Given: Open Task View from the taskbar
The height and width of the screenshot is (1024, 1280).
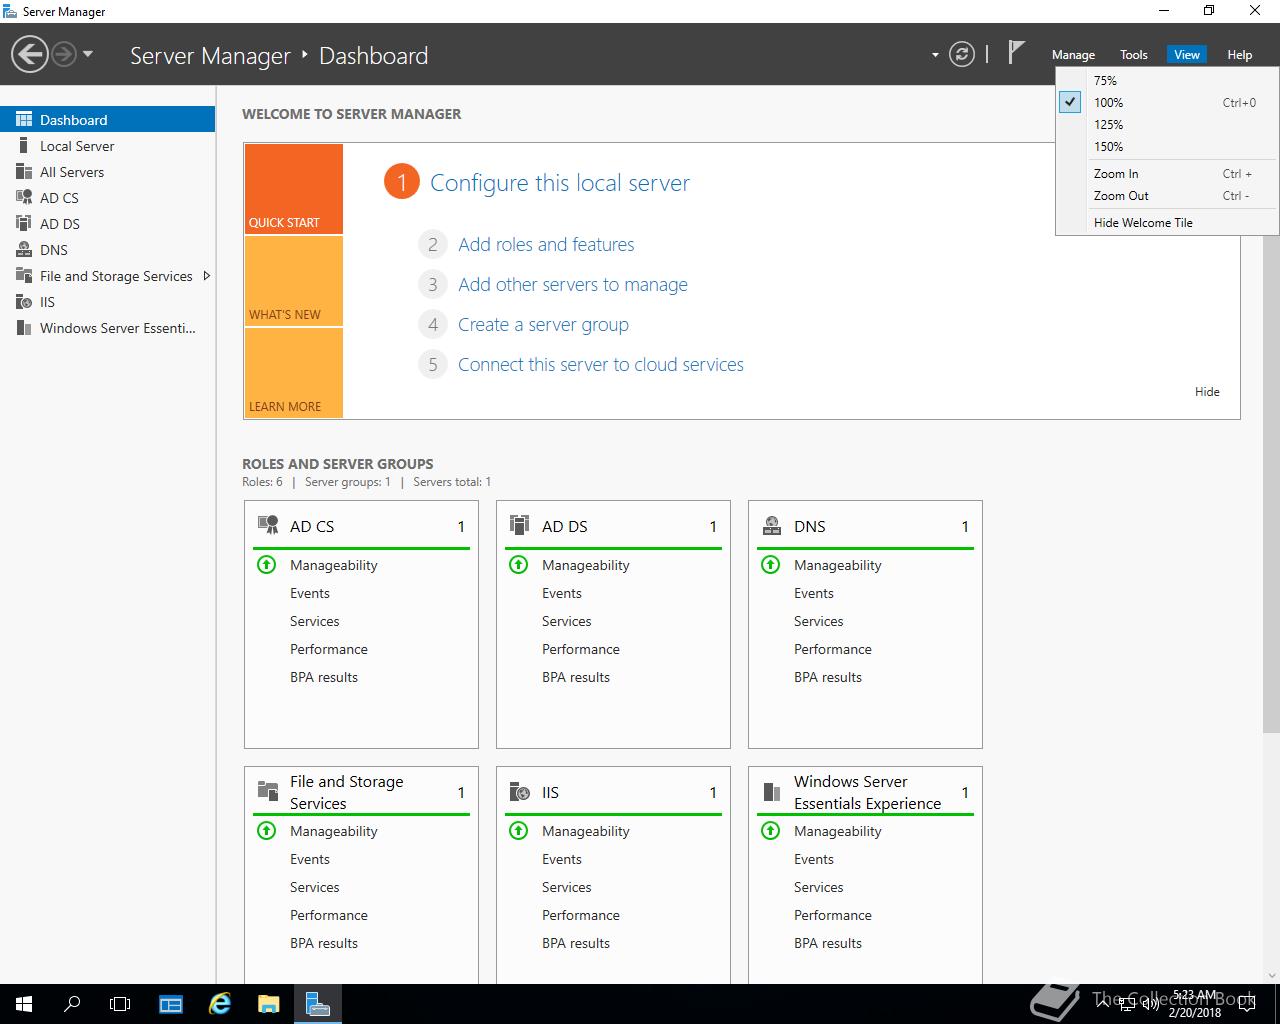Looking at the screenshot, I should coord(120,1004).
